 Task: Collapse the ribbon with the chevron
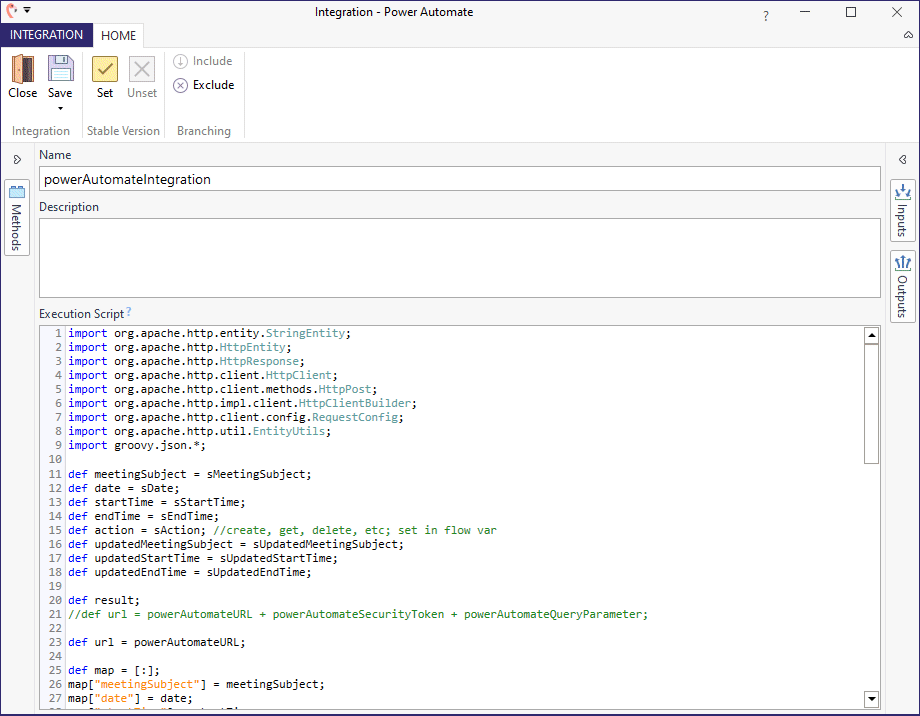[908, 35]
